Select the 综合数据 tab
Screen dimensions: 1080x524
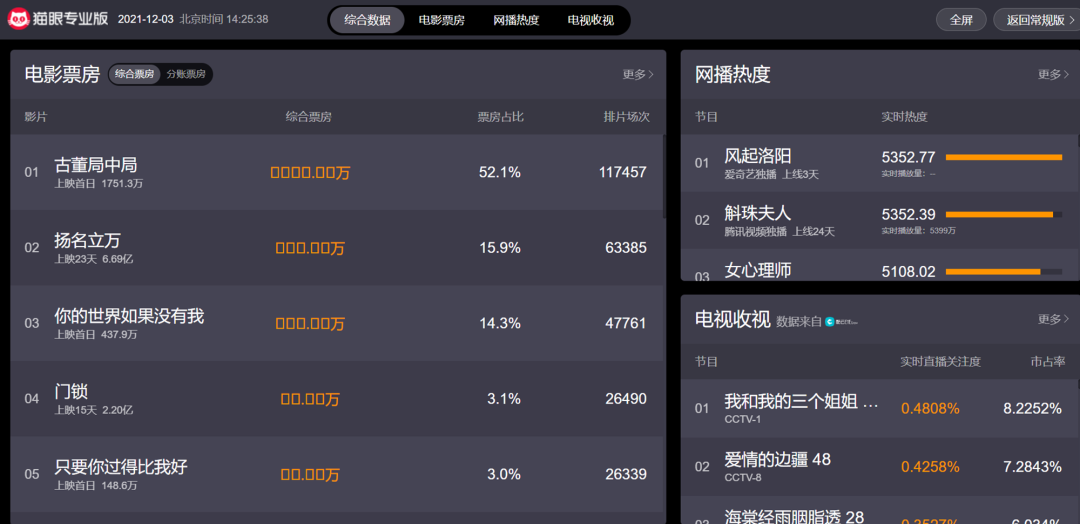tap(367, 20)
